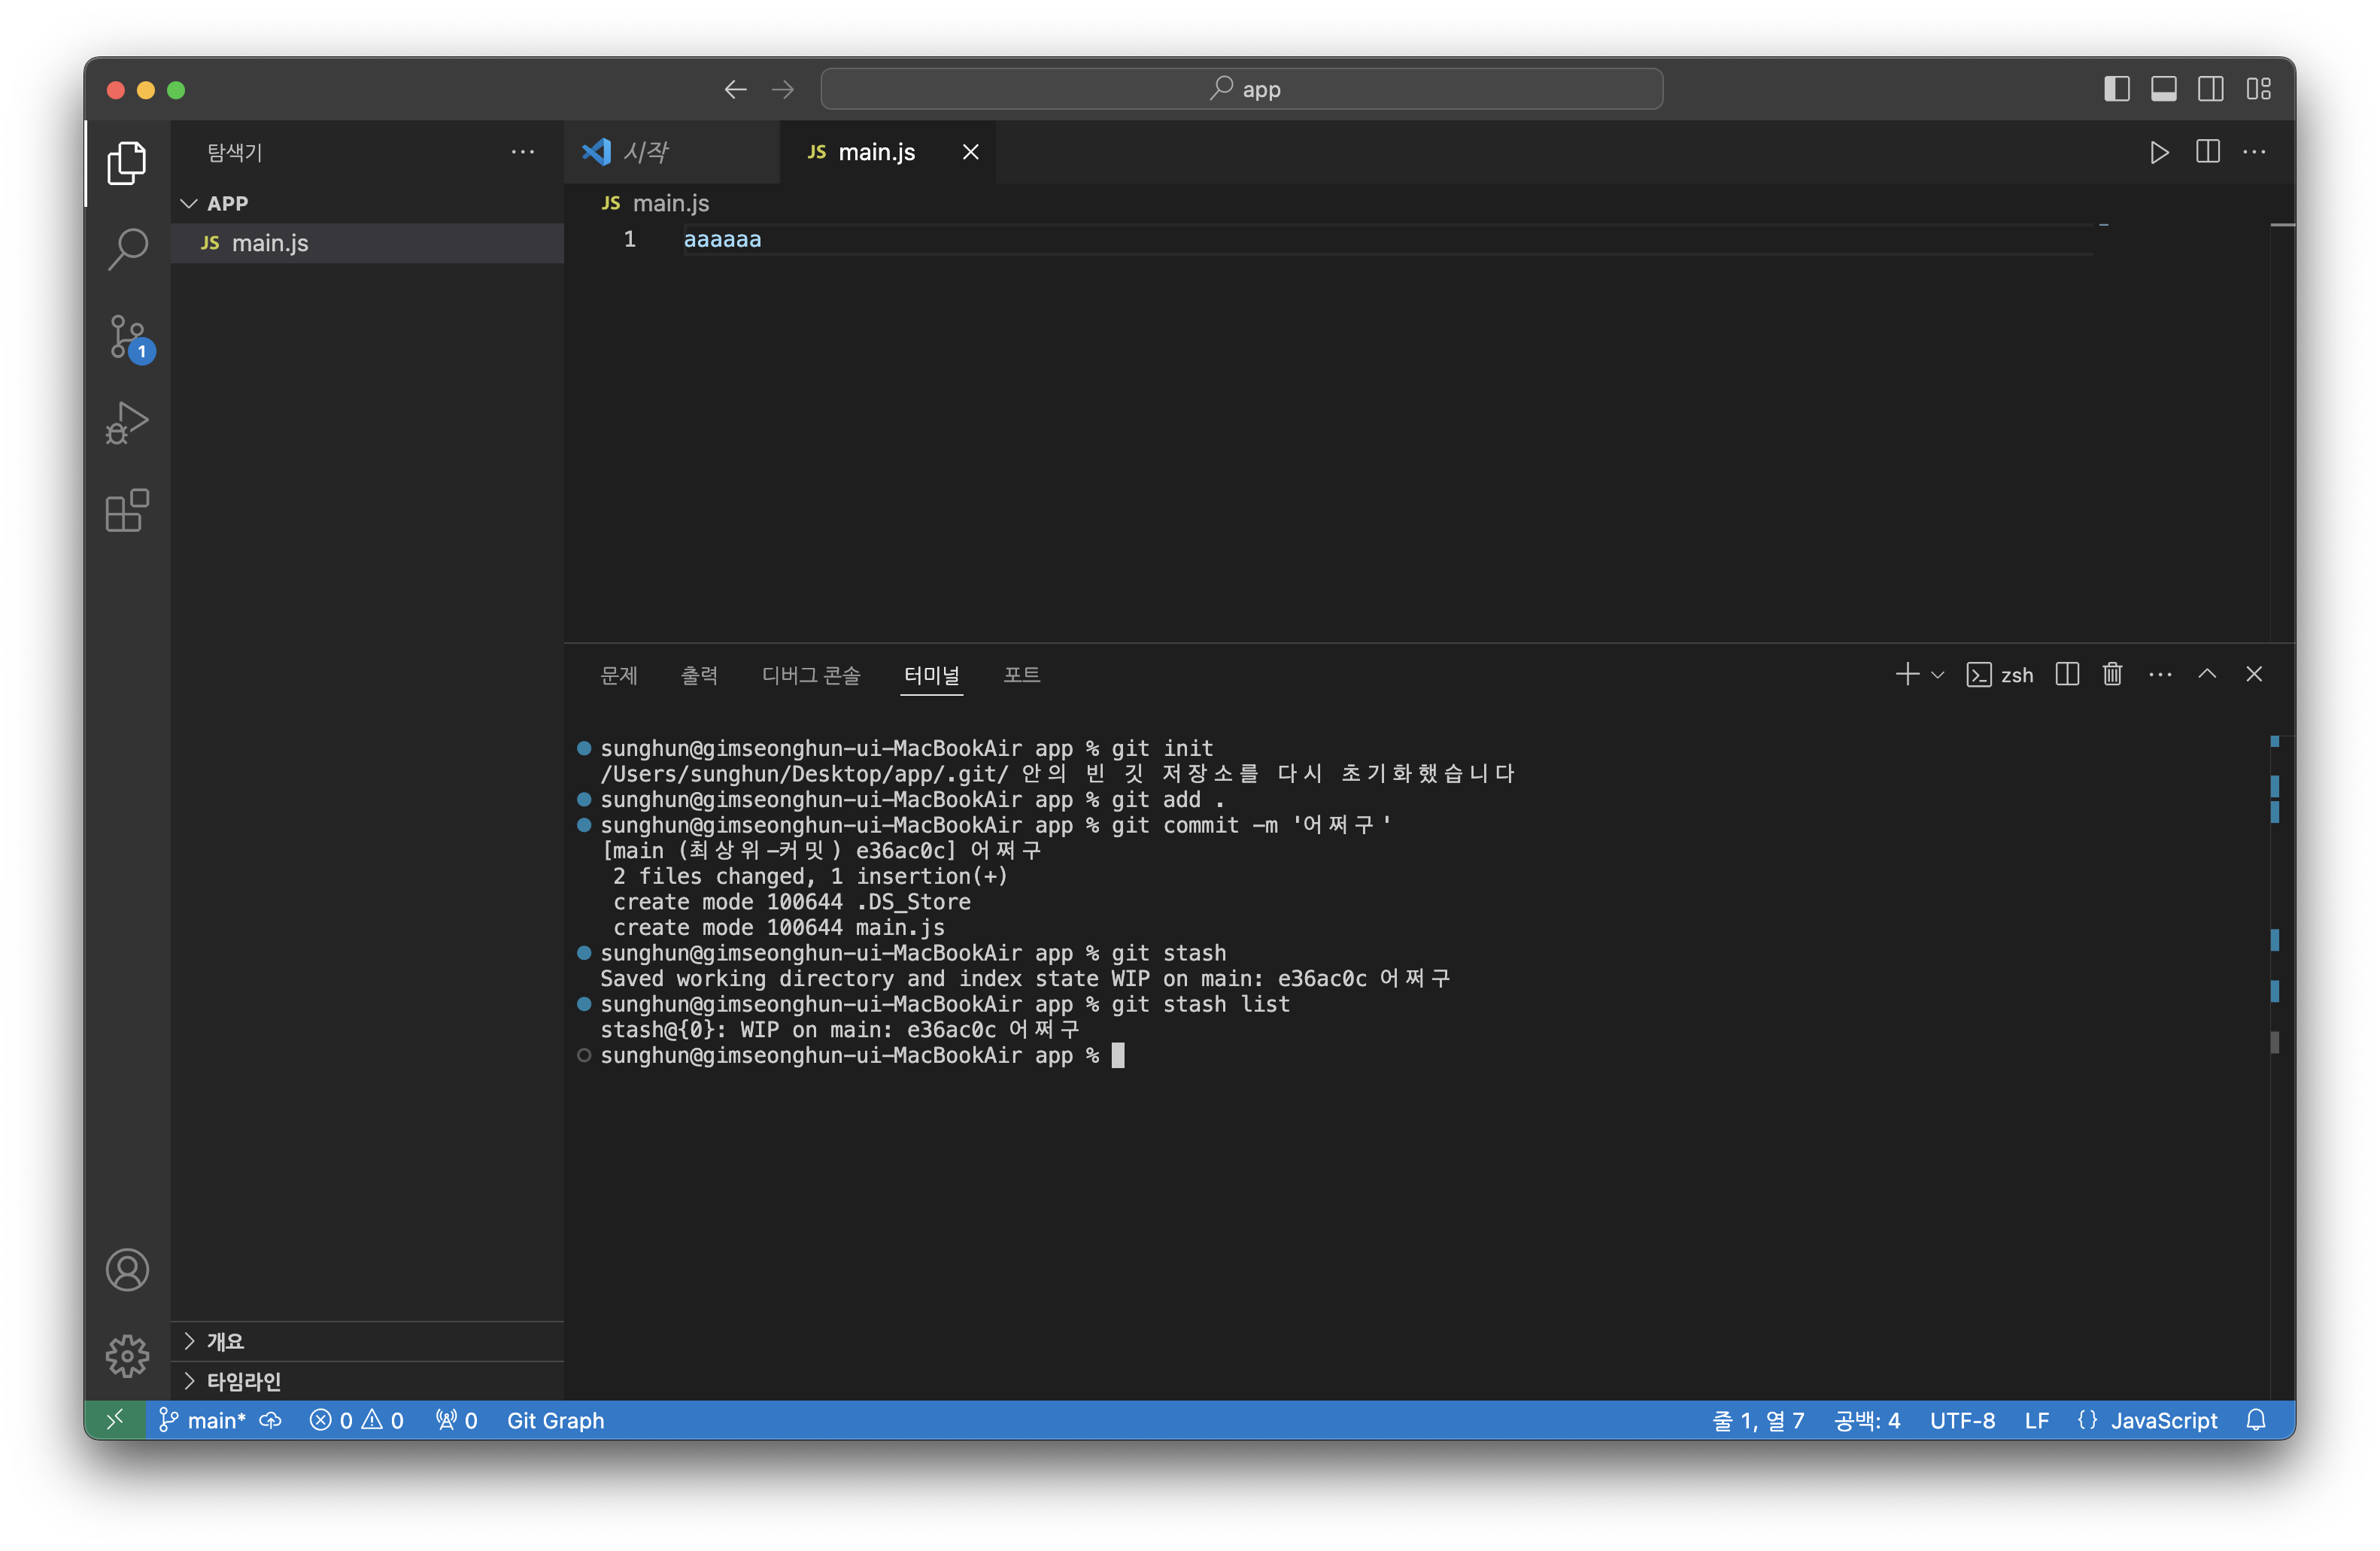2380x1551 pixels.
Task: Open new terminal launch profile dropdown
Action: [1938, 675]
